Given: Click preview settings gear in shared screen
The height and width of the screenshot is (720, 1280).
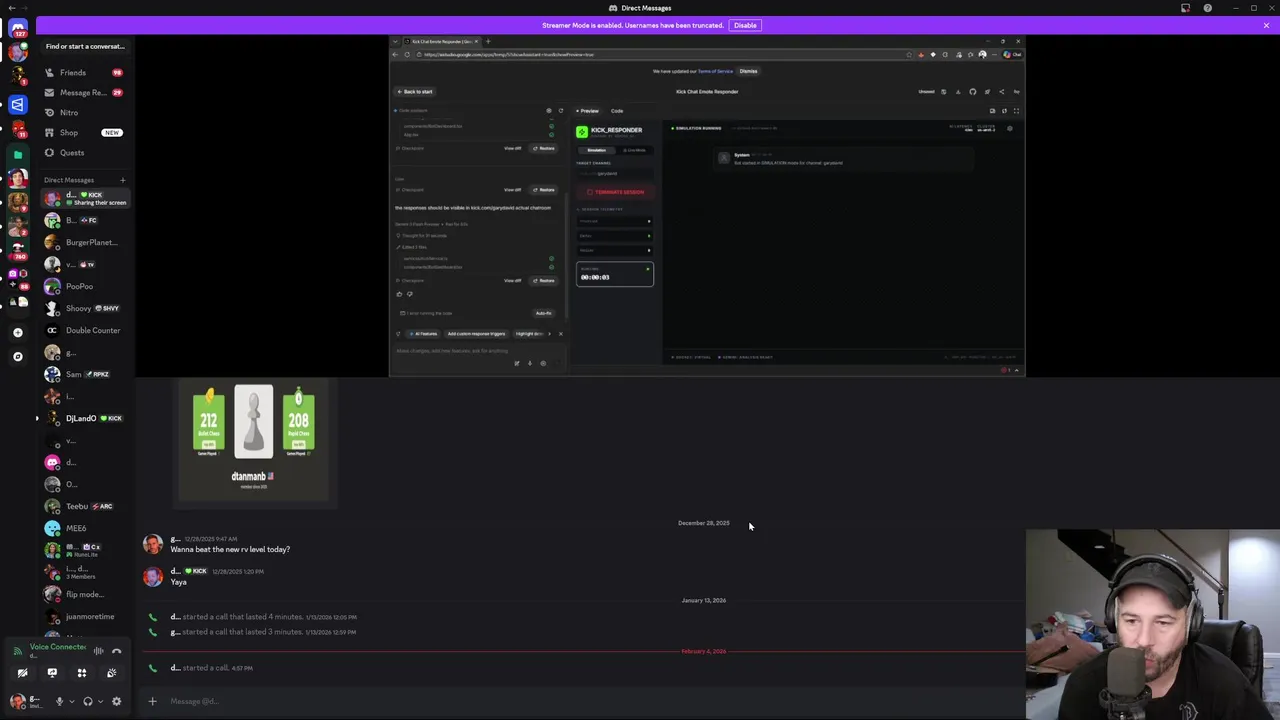Looking at the screenshot, I should point(1009,128).
